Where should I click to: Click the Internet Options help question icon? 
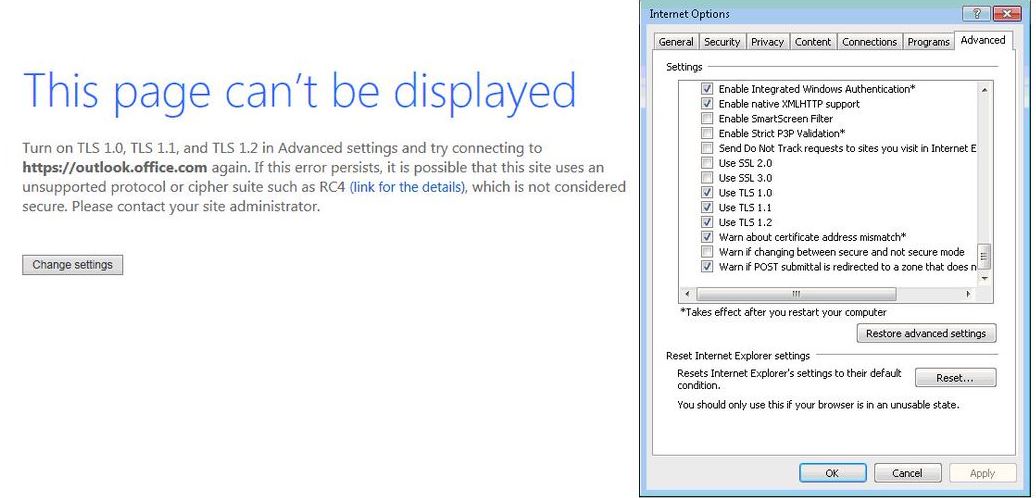977,13
